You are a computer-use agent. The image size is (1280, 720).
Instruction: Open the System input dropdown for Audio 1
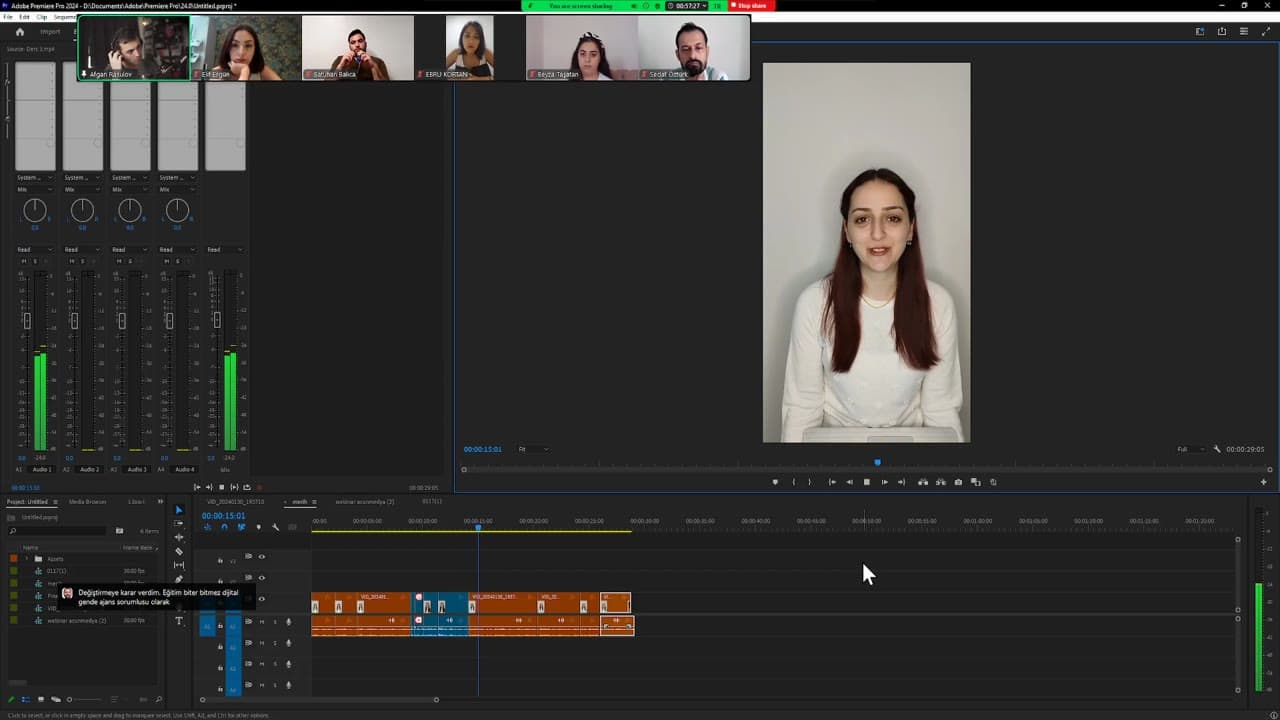pyautogui.click(x=35, y=177)
